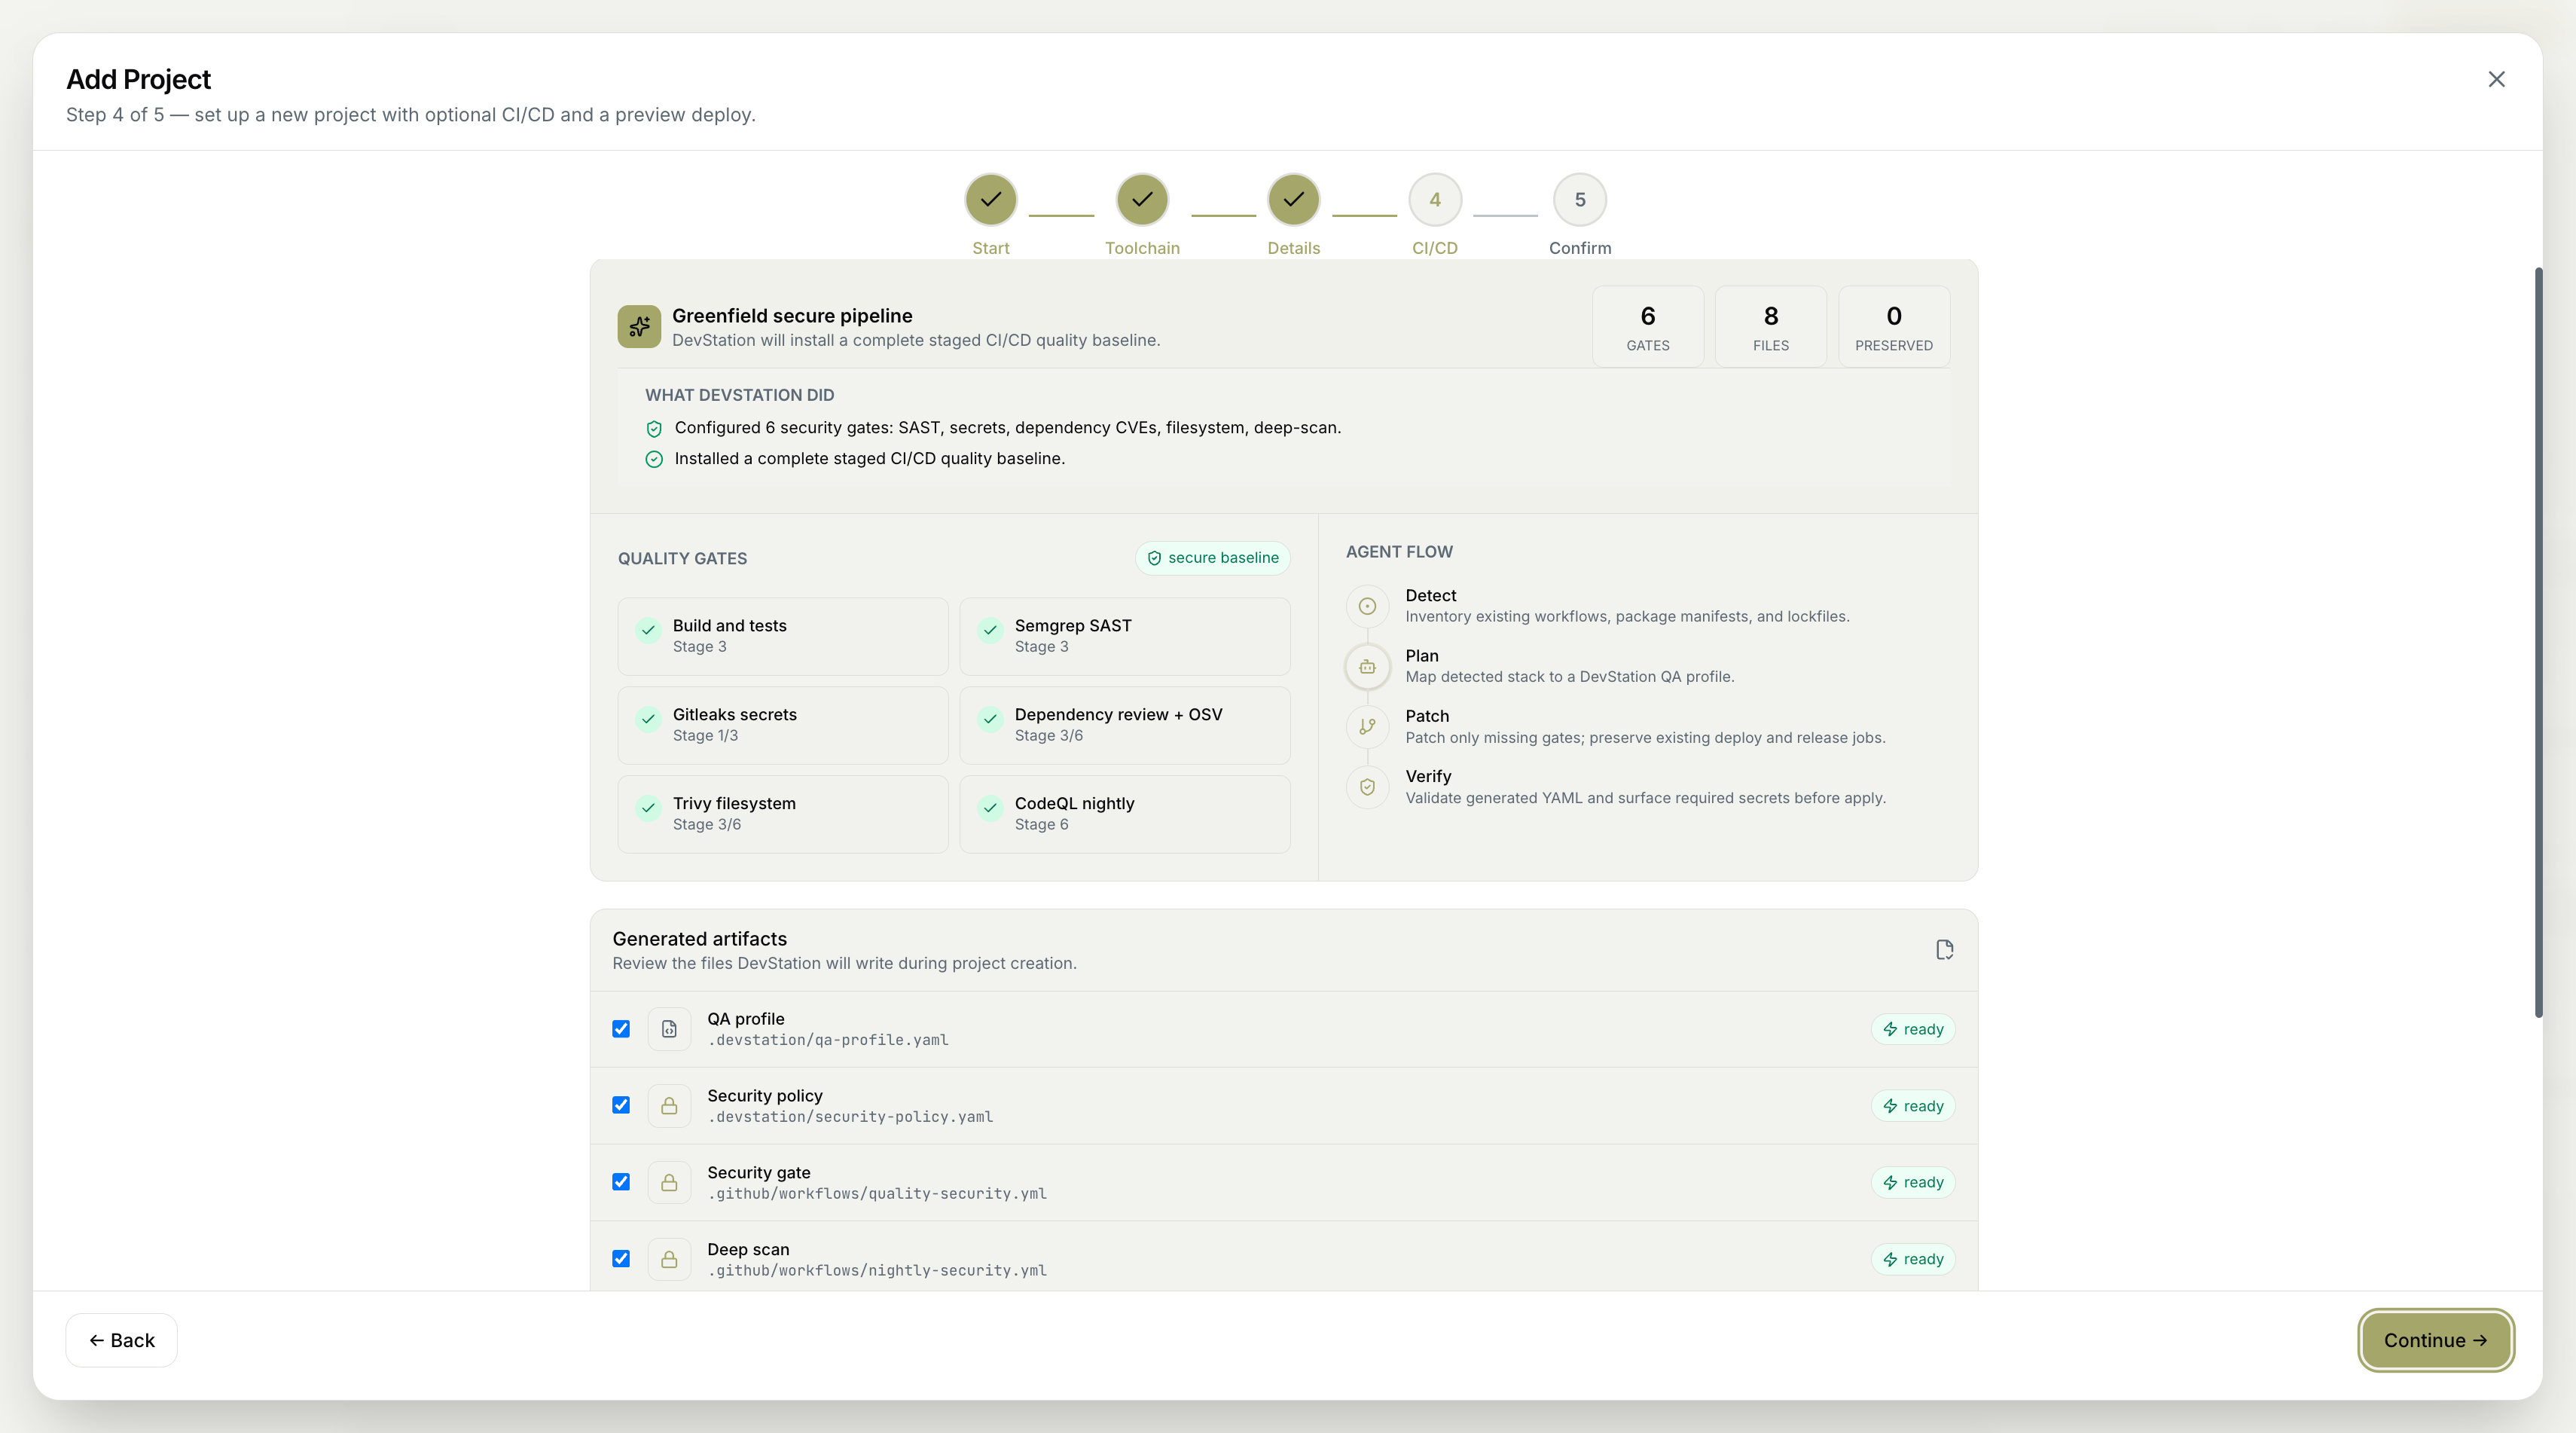The height and width of the screenshot is (1433, 2576).
Task: Go to the Start step circle
Action: click(991, 200)
